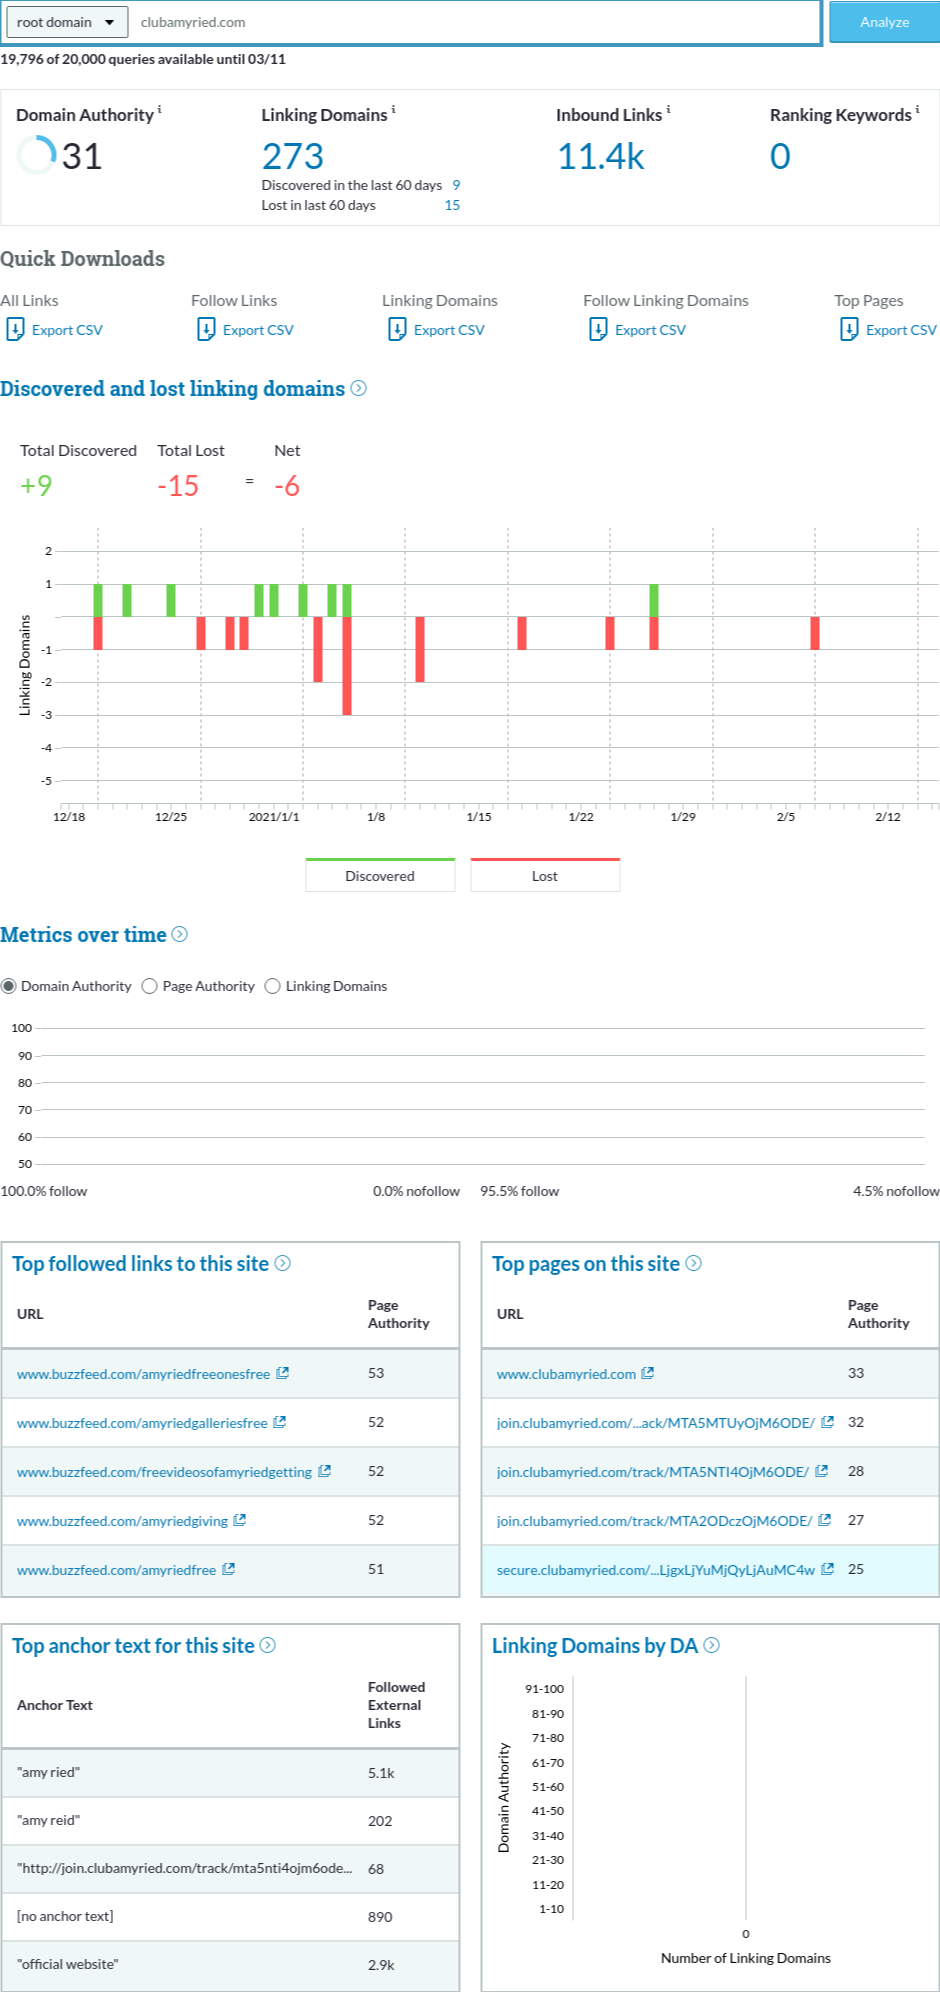Click the Analyze button
940x1992 pixels.
pyautogui.click(x=884, y=22)
